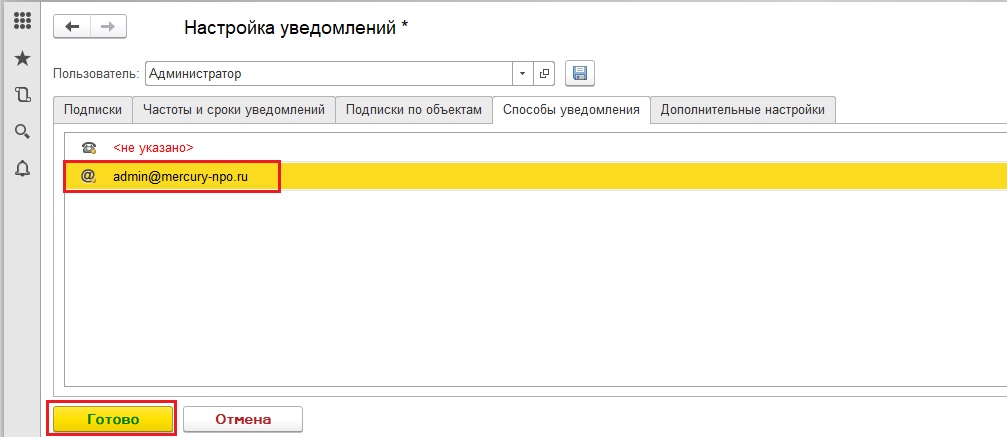
Task: Go back with the left arrow button
Action: point(72,27)
